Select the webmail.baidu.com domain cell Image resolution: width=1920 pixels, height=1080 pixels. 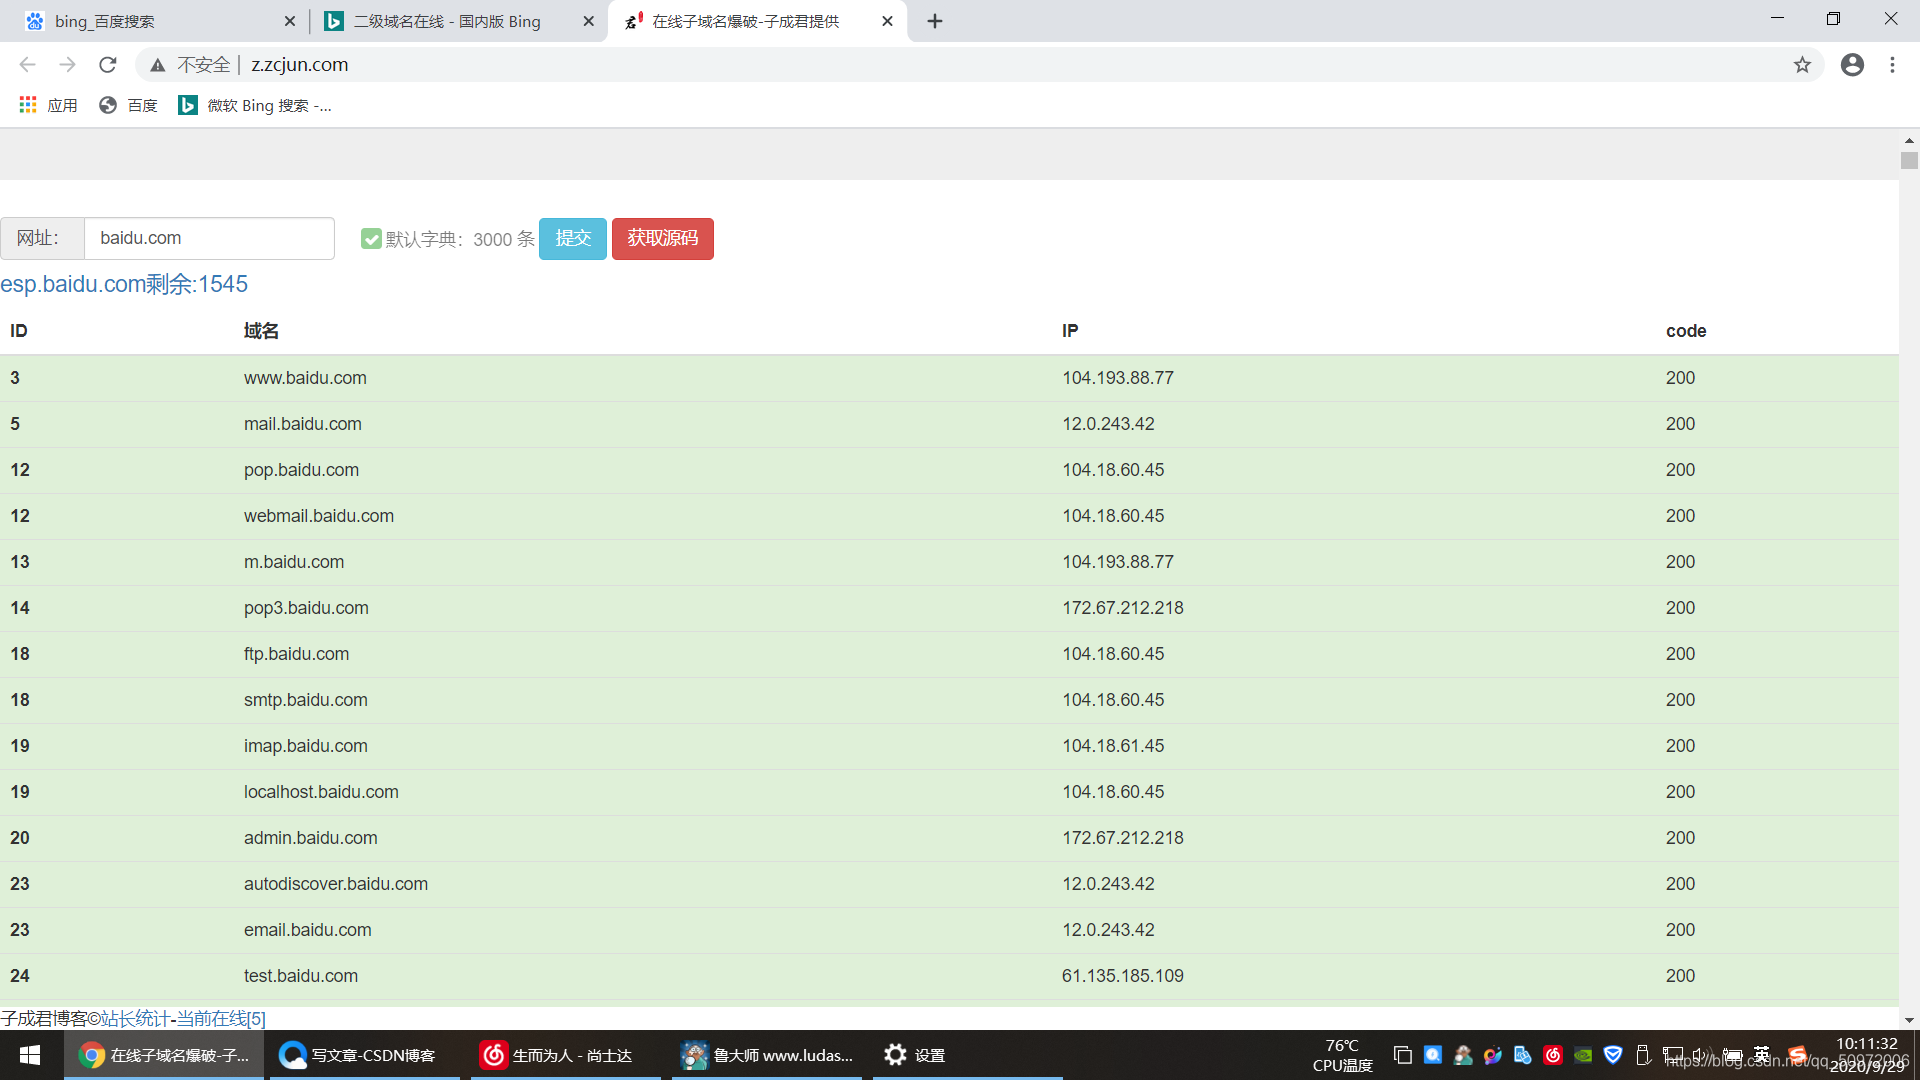click(319, 516)
